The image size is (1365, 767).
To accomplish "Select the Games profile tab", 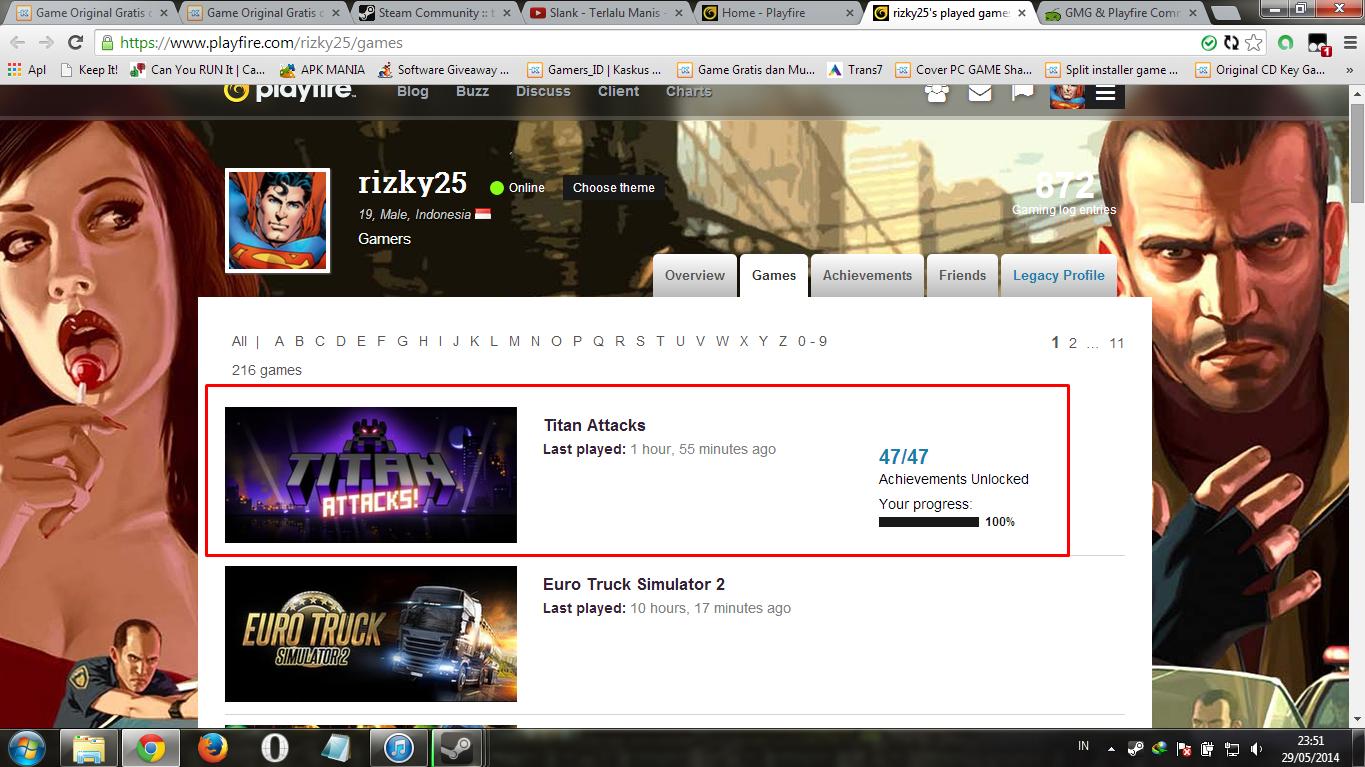I will coord(774,275).
